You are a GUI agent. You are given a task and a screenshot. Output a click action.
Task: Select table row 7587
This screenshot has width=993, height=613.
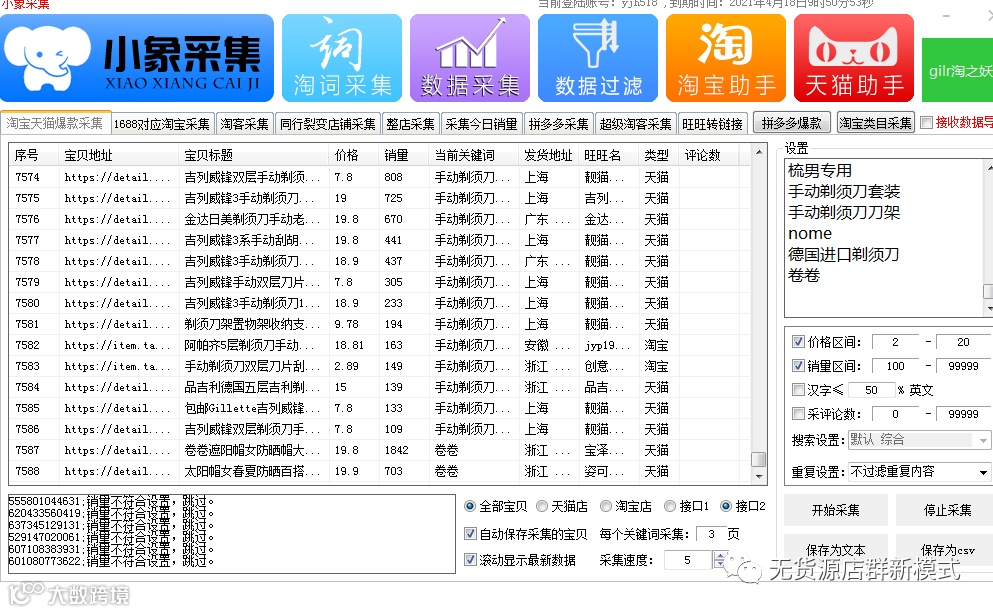(x=380, y=450)
